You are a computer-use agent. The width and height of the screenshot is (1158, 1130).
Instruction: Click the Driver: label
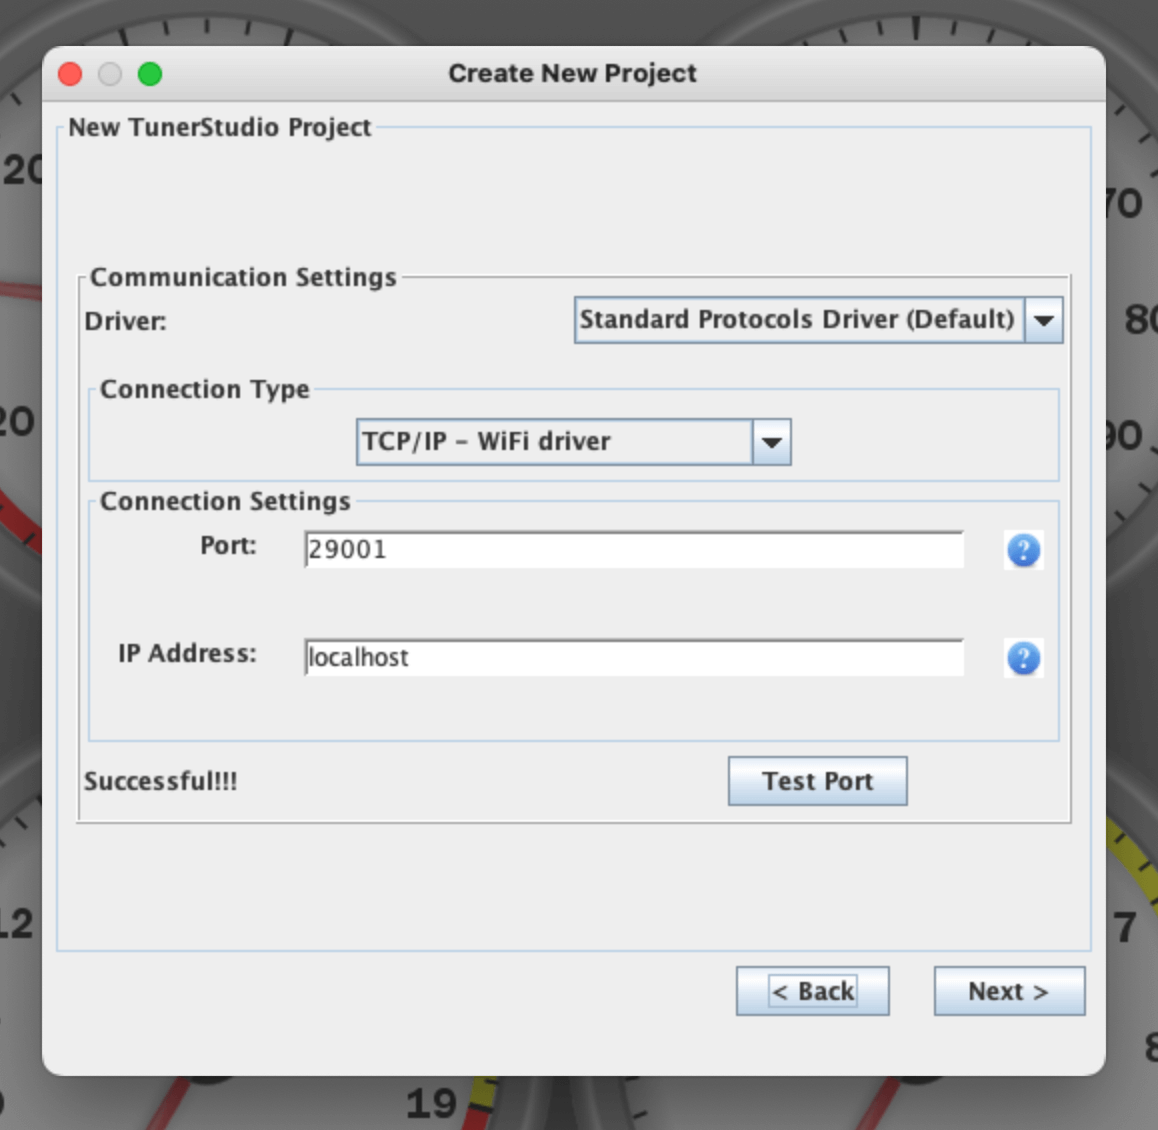[x=126, y=321]
